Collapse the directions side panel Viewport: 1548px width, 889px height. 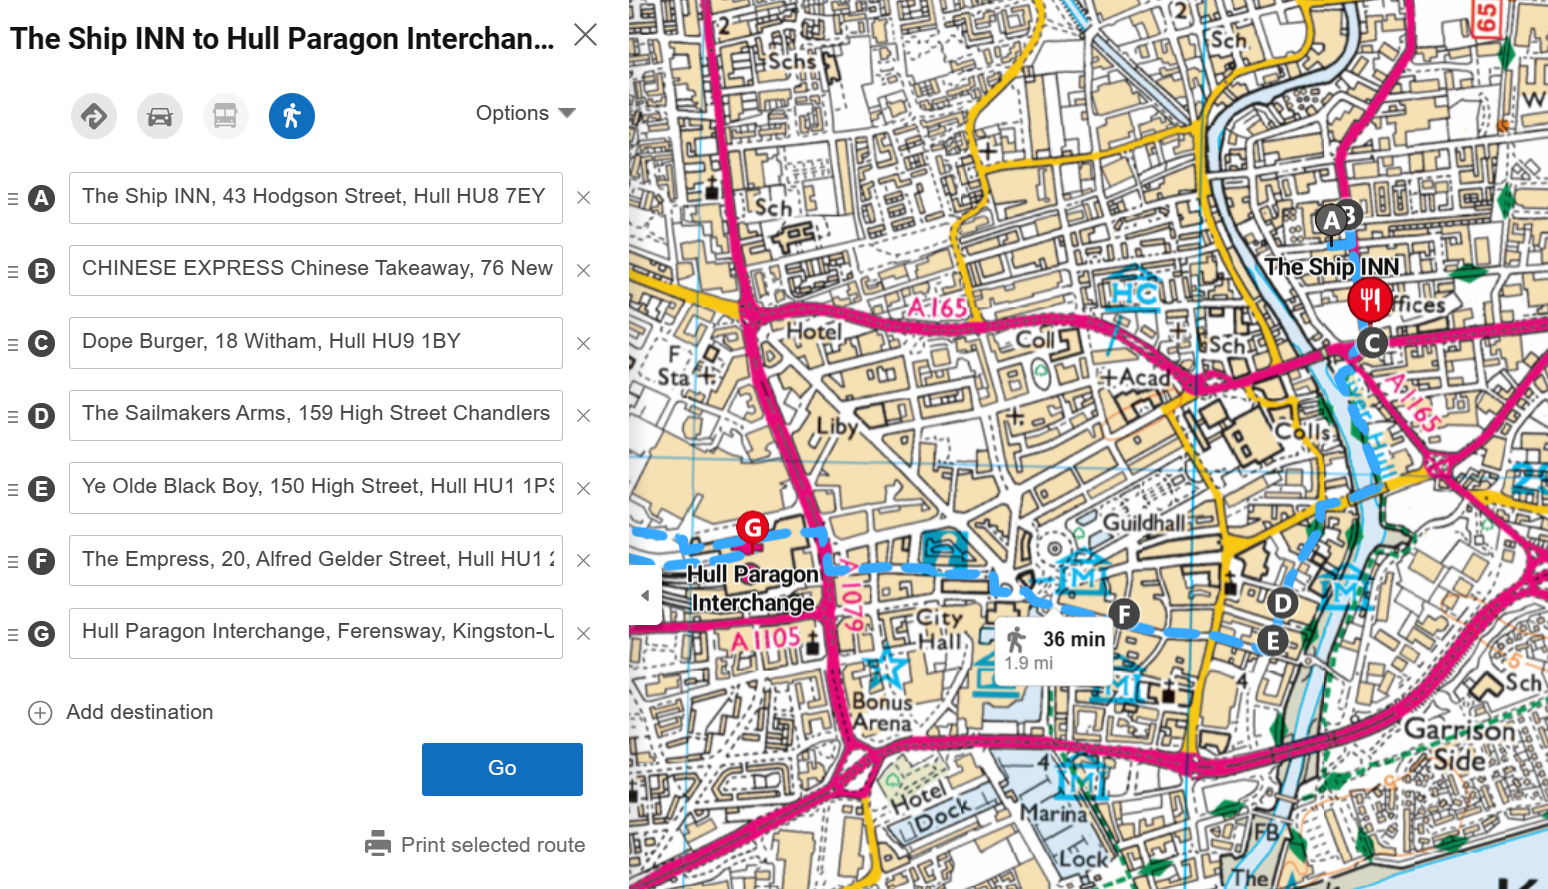(645, 595)
